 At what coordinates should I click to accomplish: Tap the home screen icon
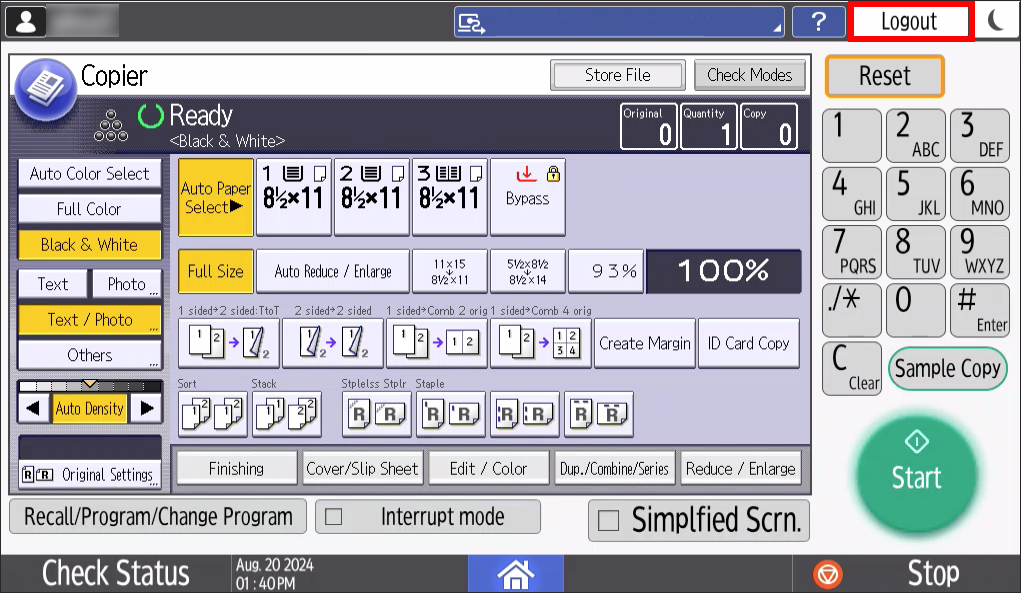coord(516,574)
